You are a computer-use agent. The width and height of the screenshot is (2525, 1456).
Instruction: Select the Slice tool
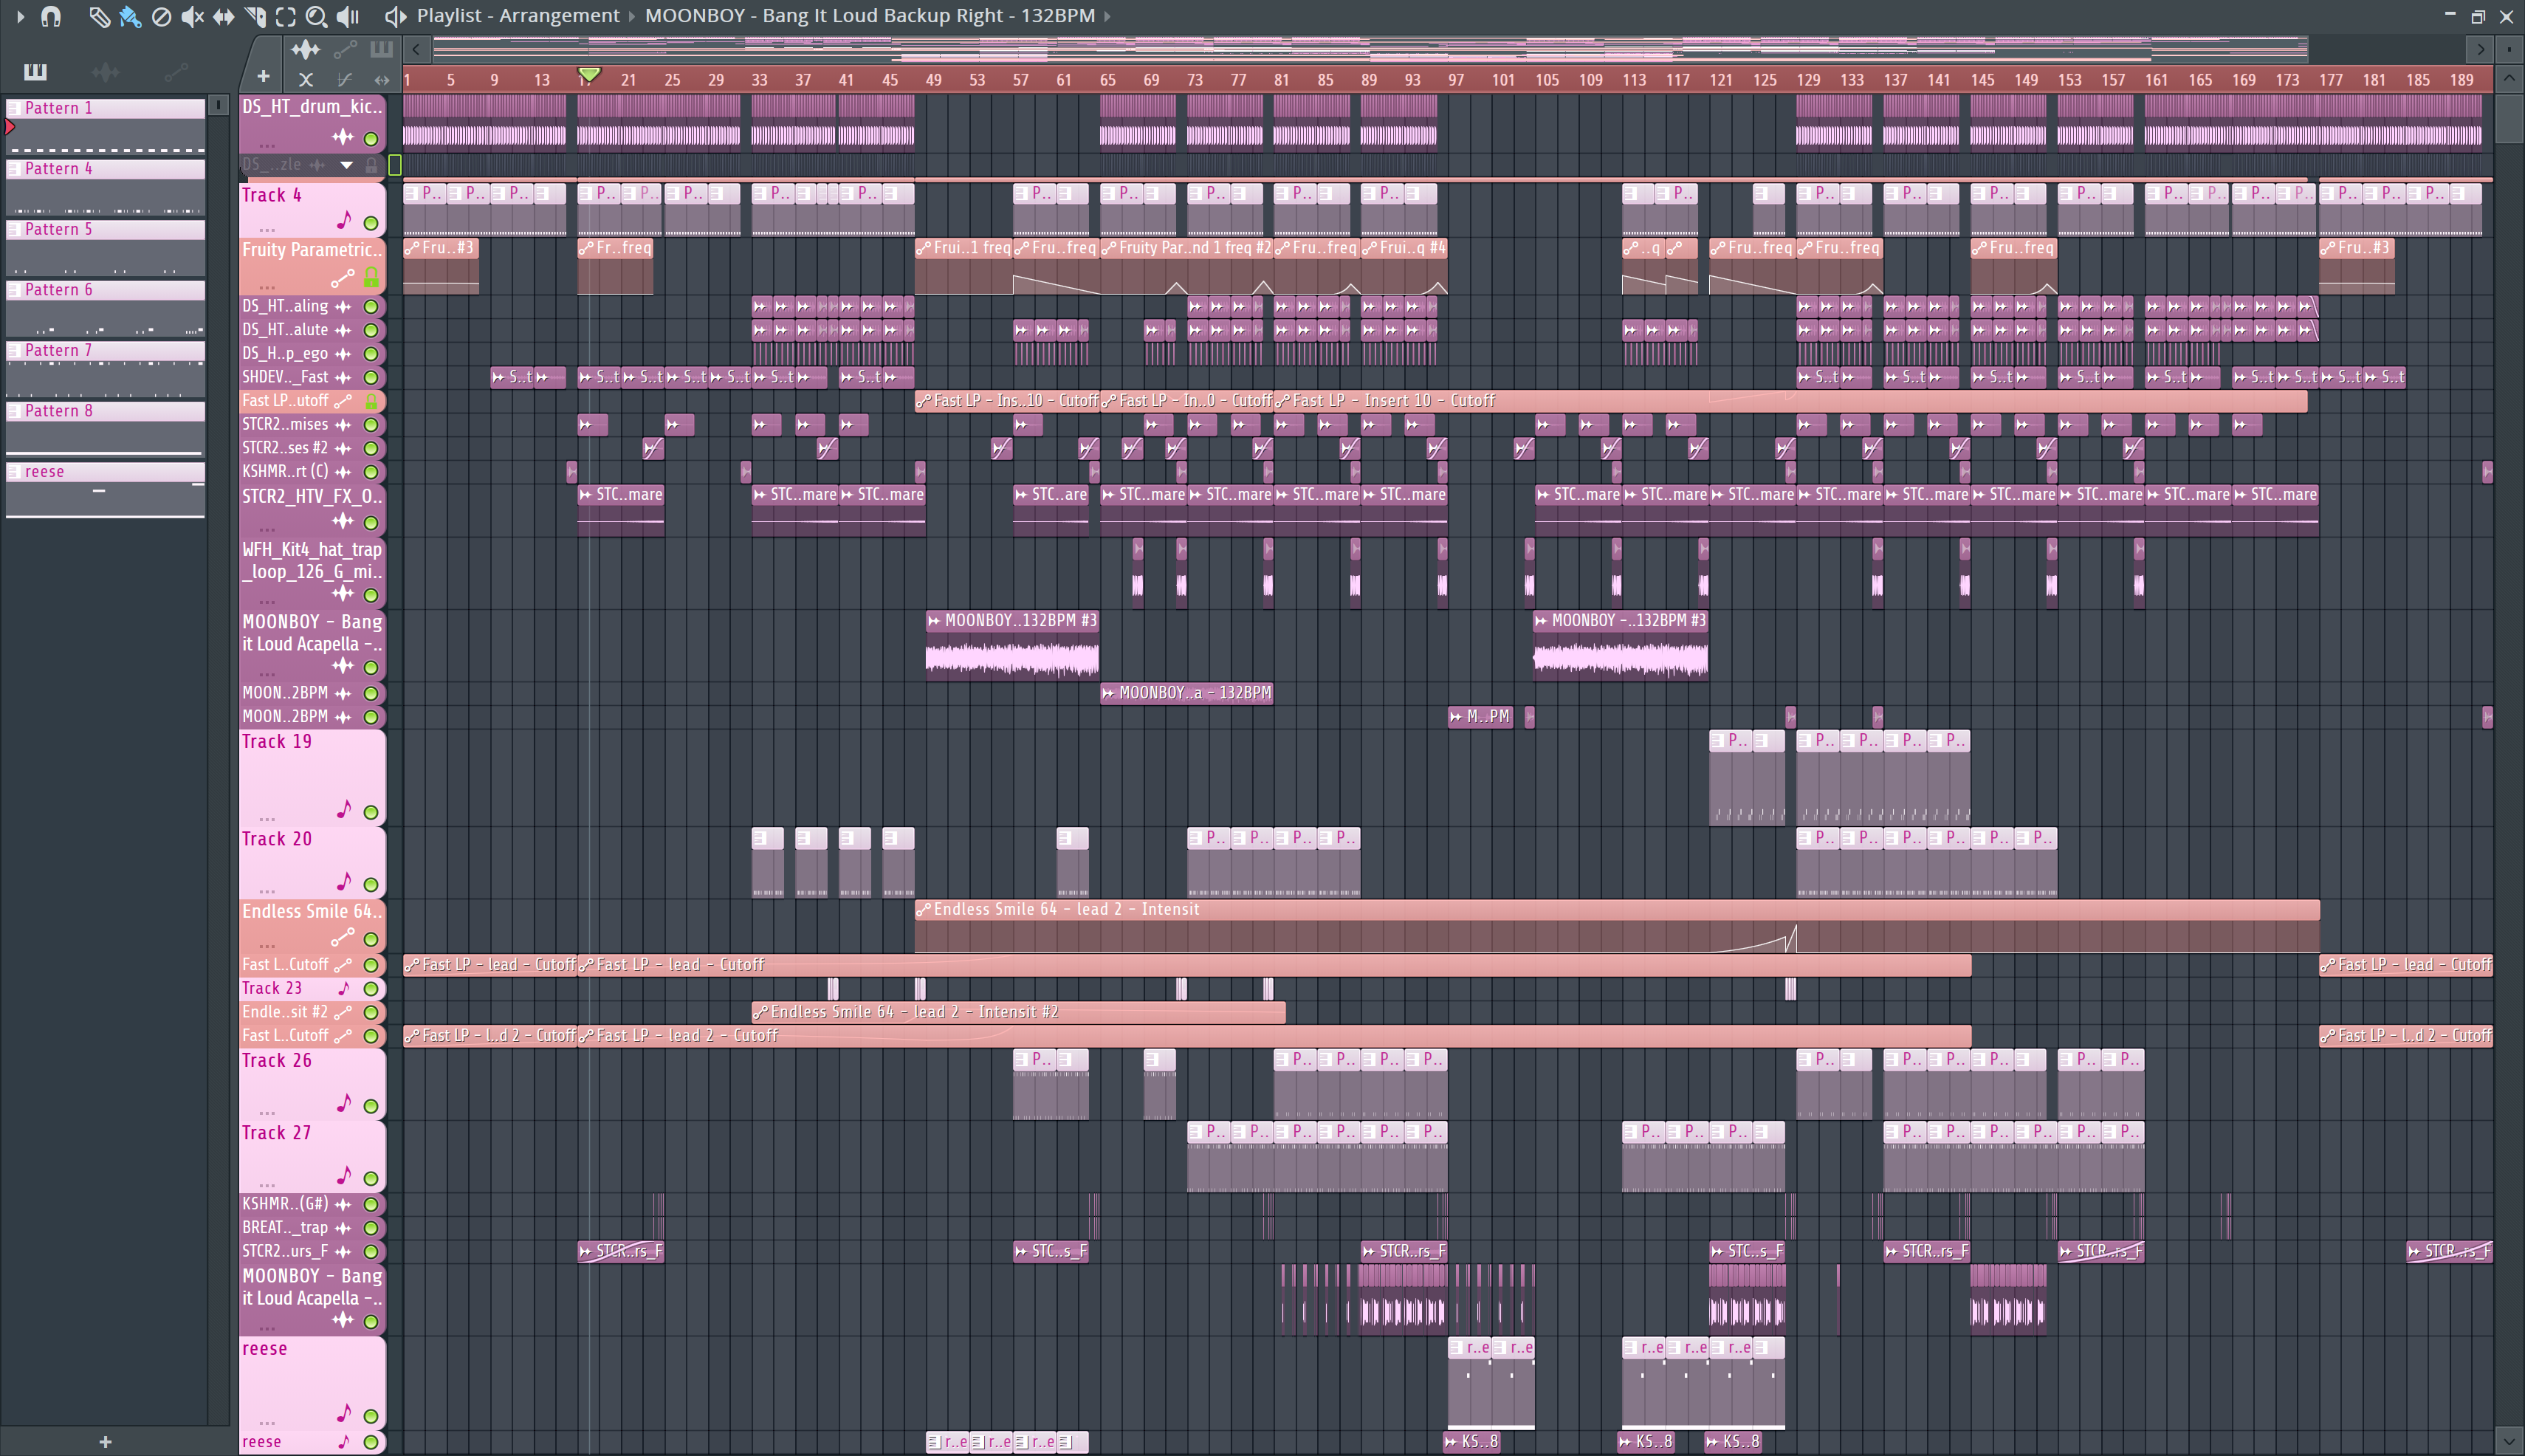pyautogui.click(x=255, y=16)
